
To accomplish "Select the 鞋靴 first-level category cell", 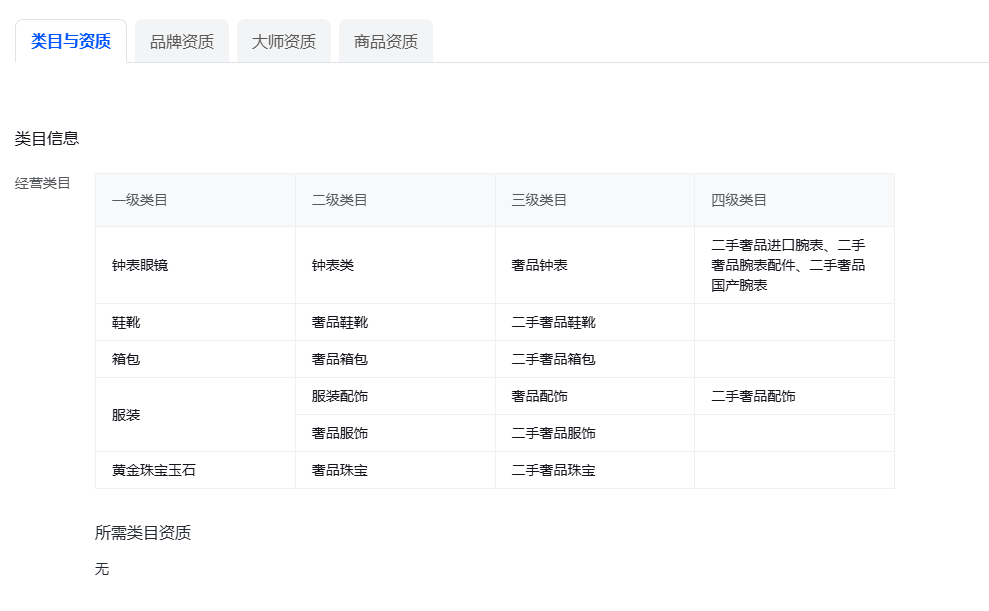I will (x=195, y=322).
